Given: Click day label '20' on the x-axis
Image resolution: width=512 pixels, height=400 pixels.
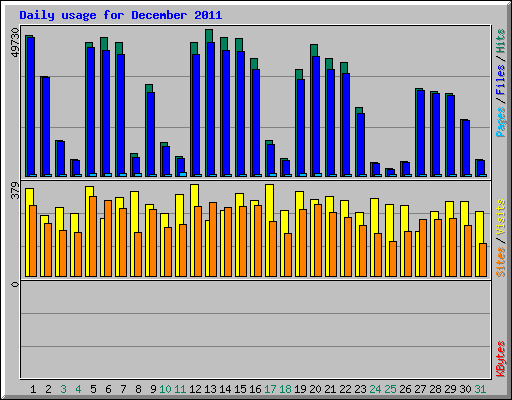Looking at the screenshot, I should click(315, 389).
